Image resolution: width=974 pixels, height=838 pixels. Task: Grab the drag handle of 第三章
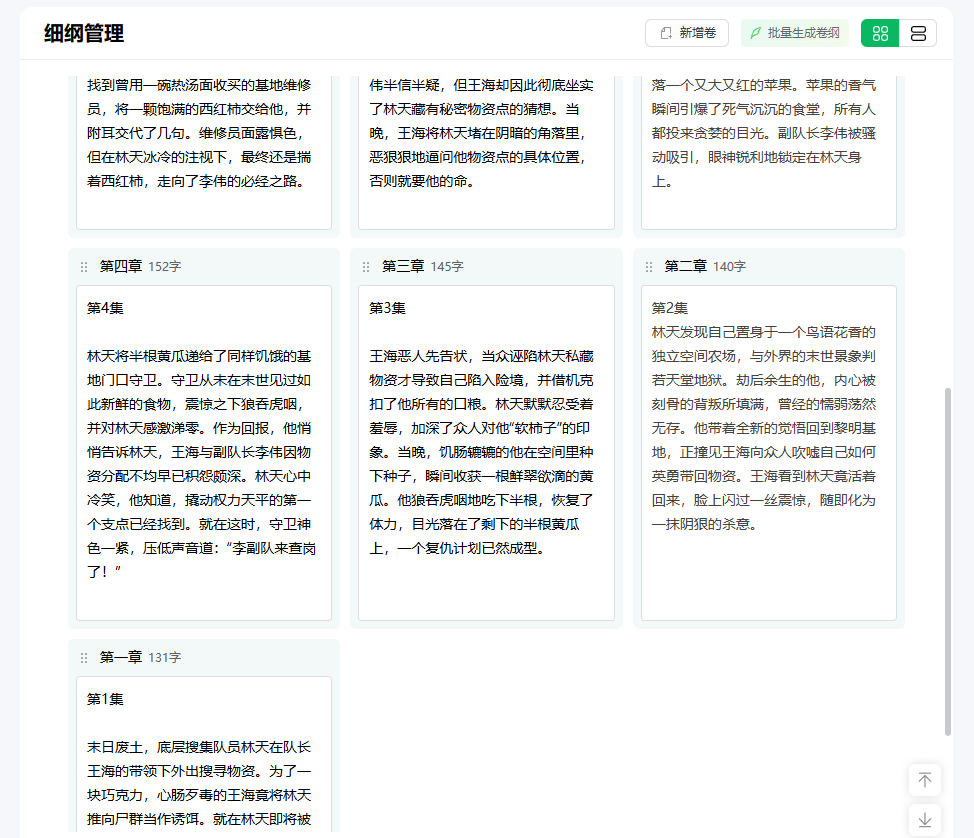click(x=366, y=266)
